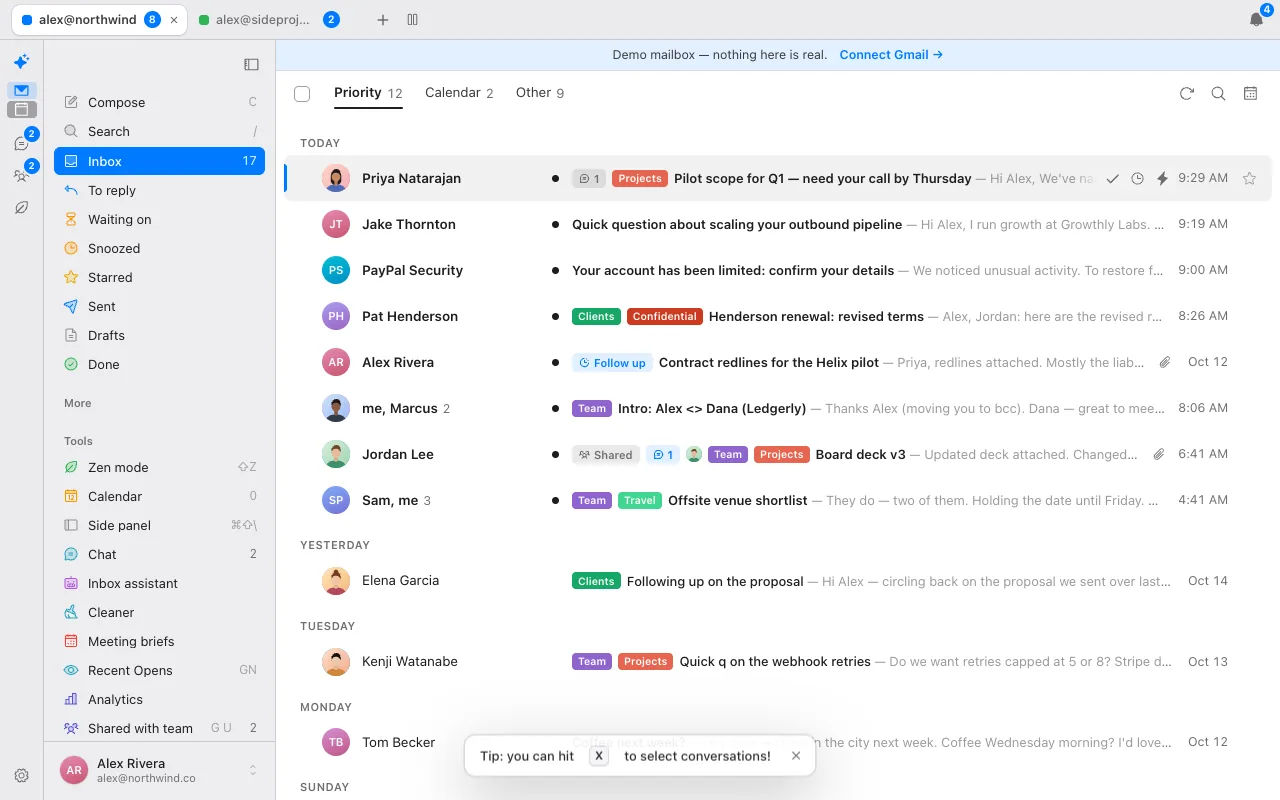Viewport: 1280px width, 800px height.
Task: Click the Compose button
Action: pyautogui.click(x=160, y=102)
